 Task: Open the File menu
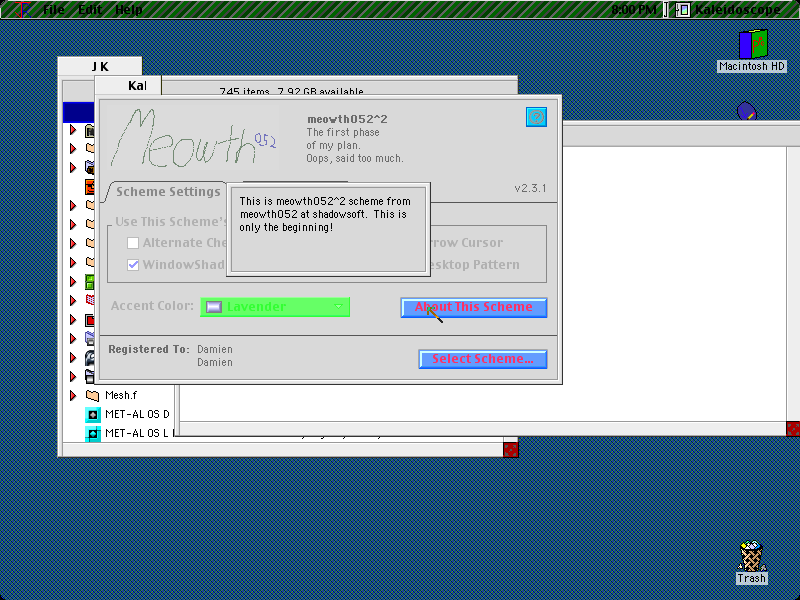coord(54,10)
